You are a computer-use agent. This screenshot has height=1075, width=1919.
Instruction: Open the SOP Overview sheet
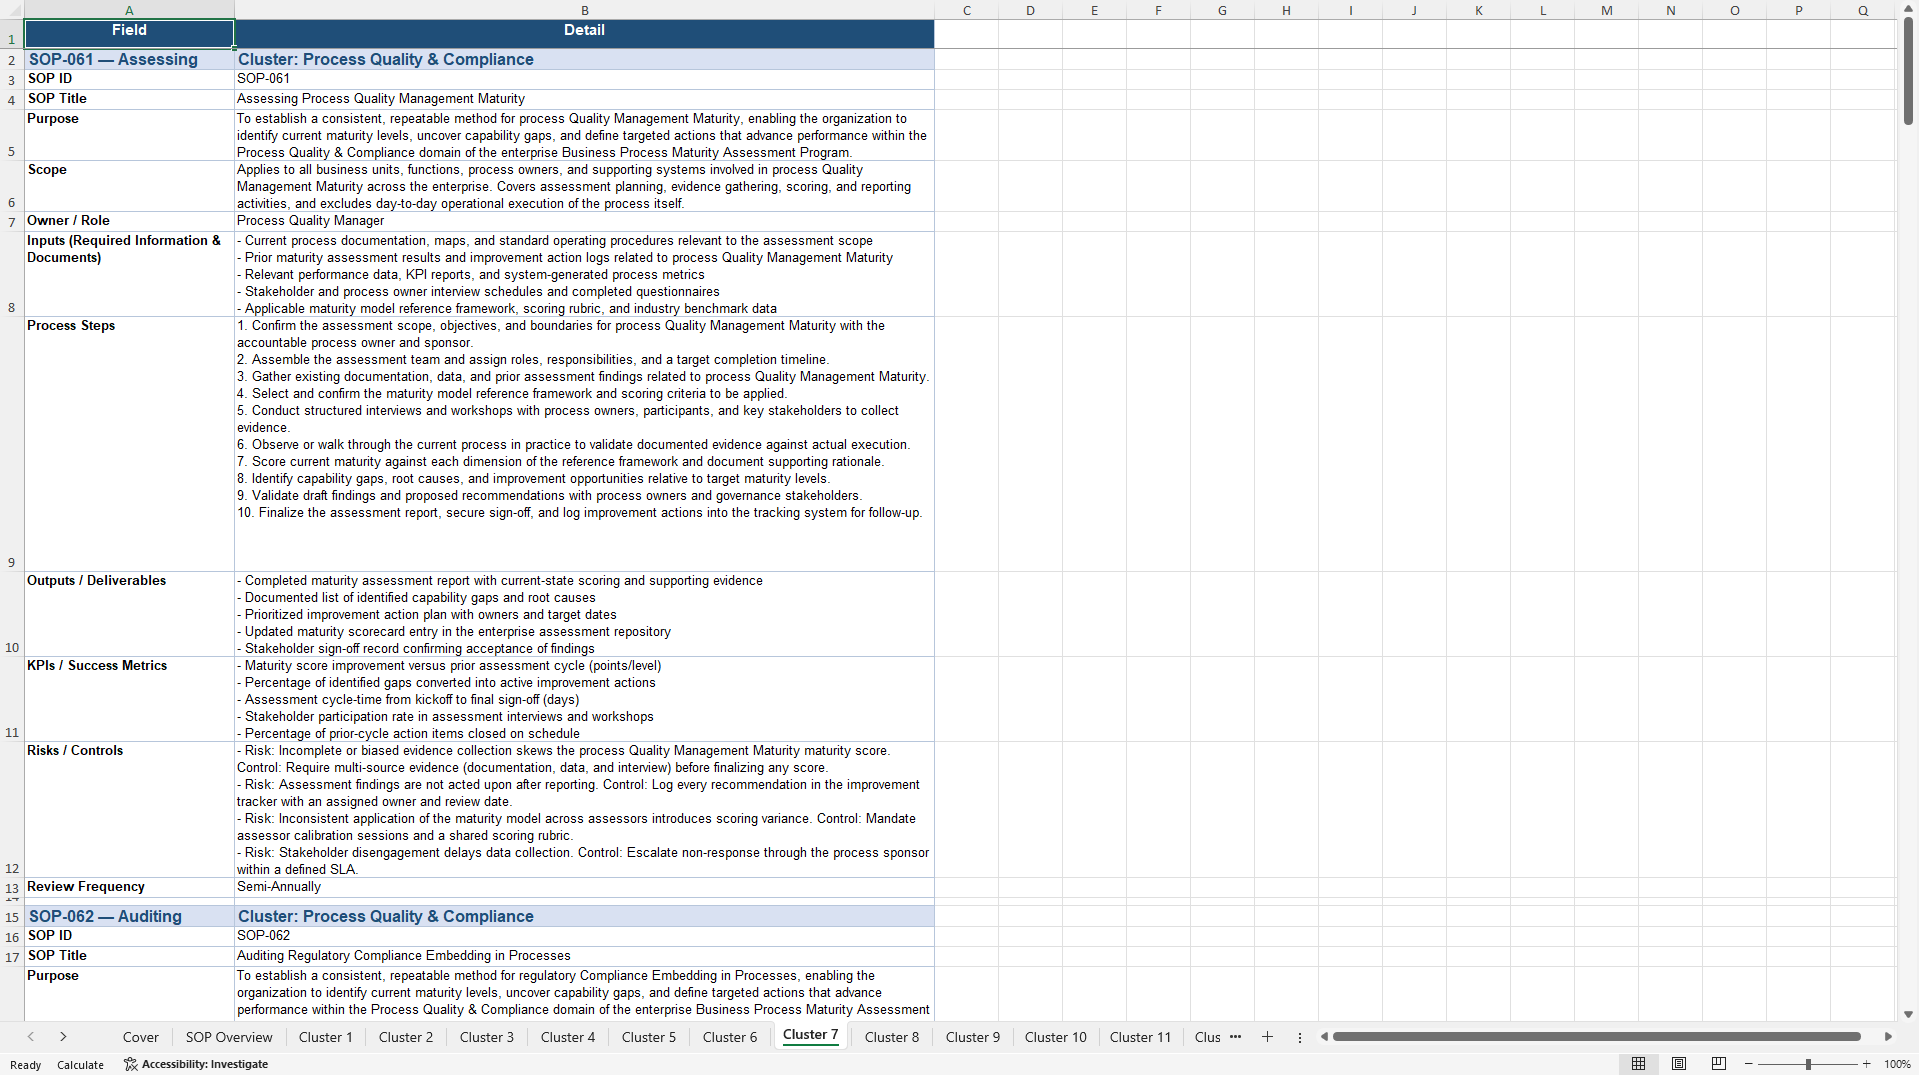(229, 1037)
